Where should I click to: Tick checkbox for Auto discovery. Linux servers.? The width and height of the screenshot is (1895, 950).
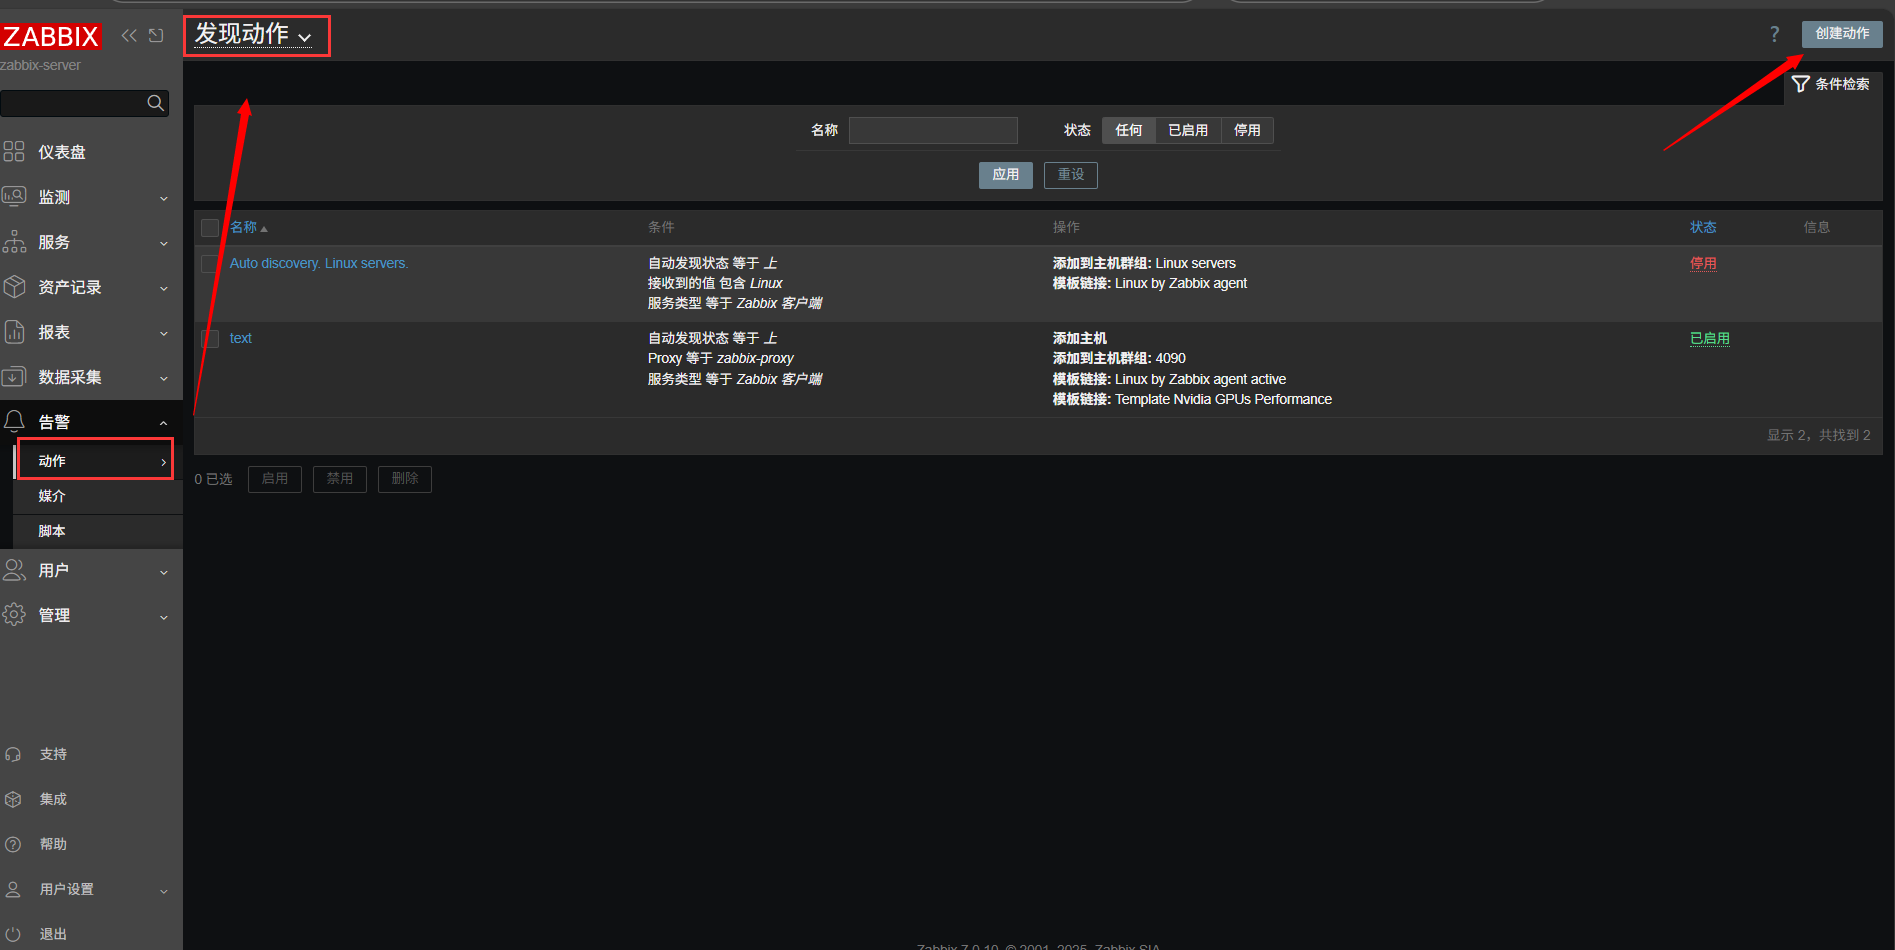(210, 264)
